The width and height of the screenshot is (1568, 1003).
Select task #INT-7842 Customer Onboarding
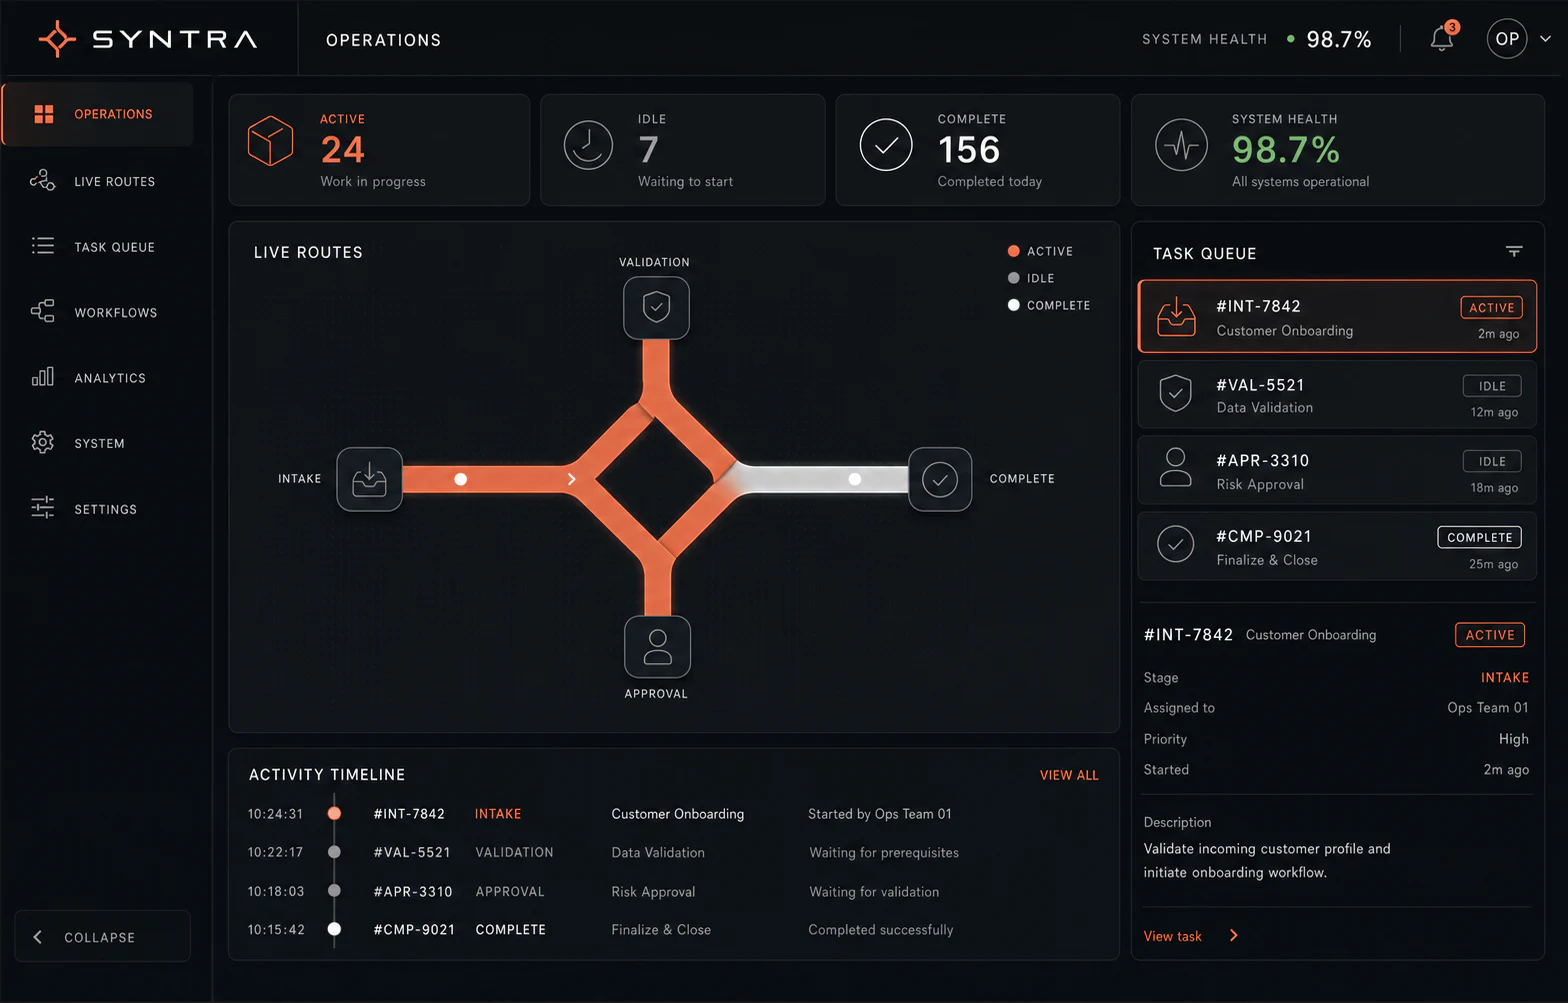[1337, 316]
